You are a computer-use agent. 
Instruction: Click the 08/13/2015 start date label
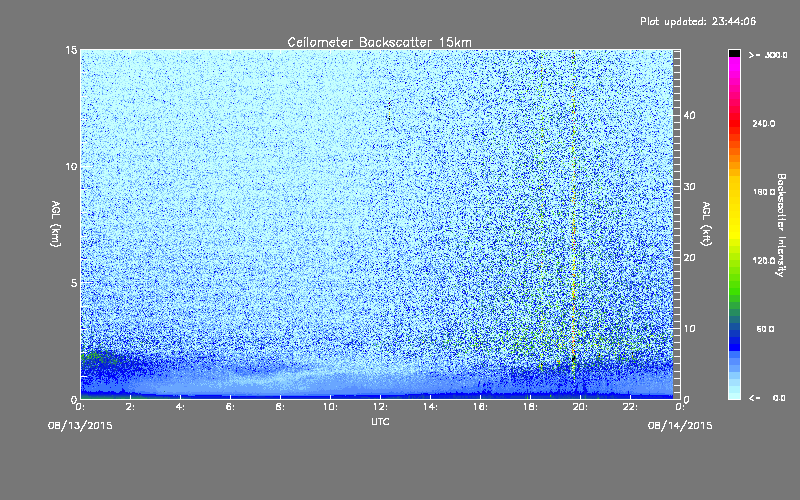point(80,426)
